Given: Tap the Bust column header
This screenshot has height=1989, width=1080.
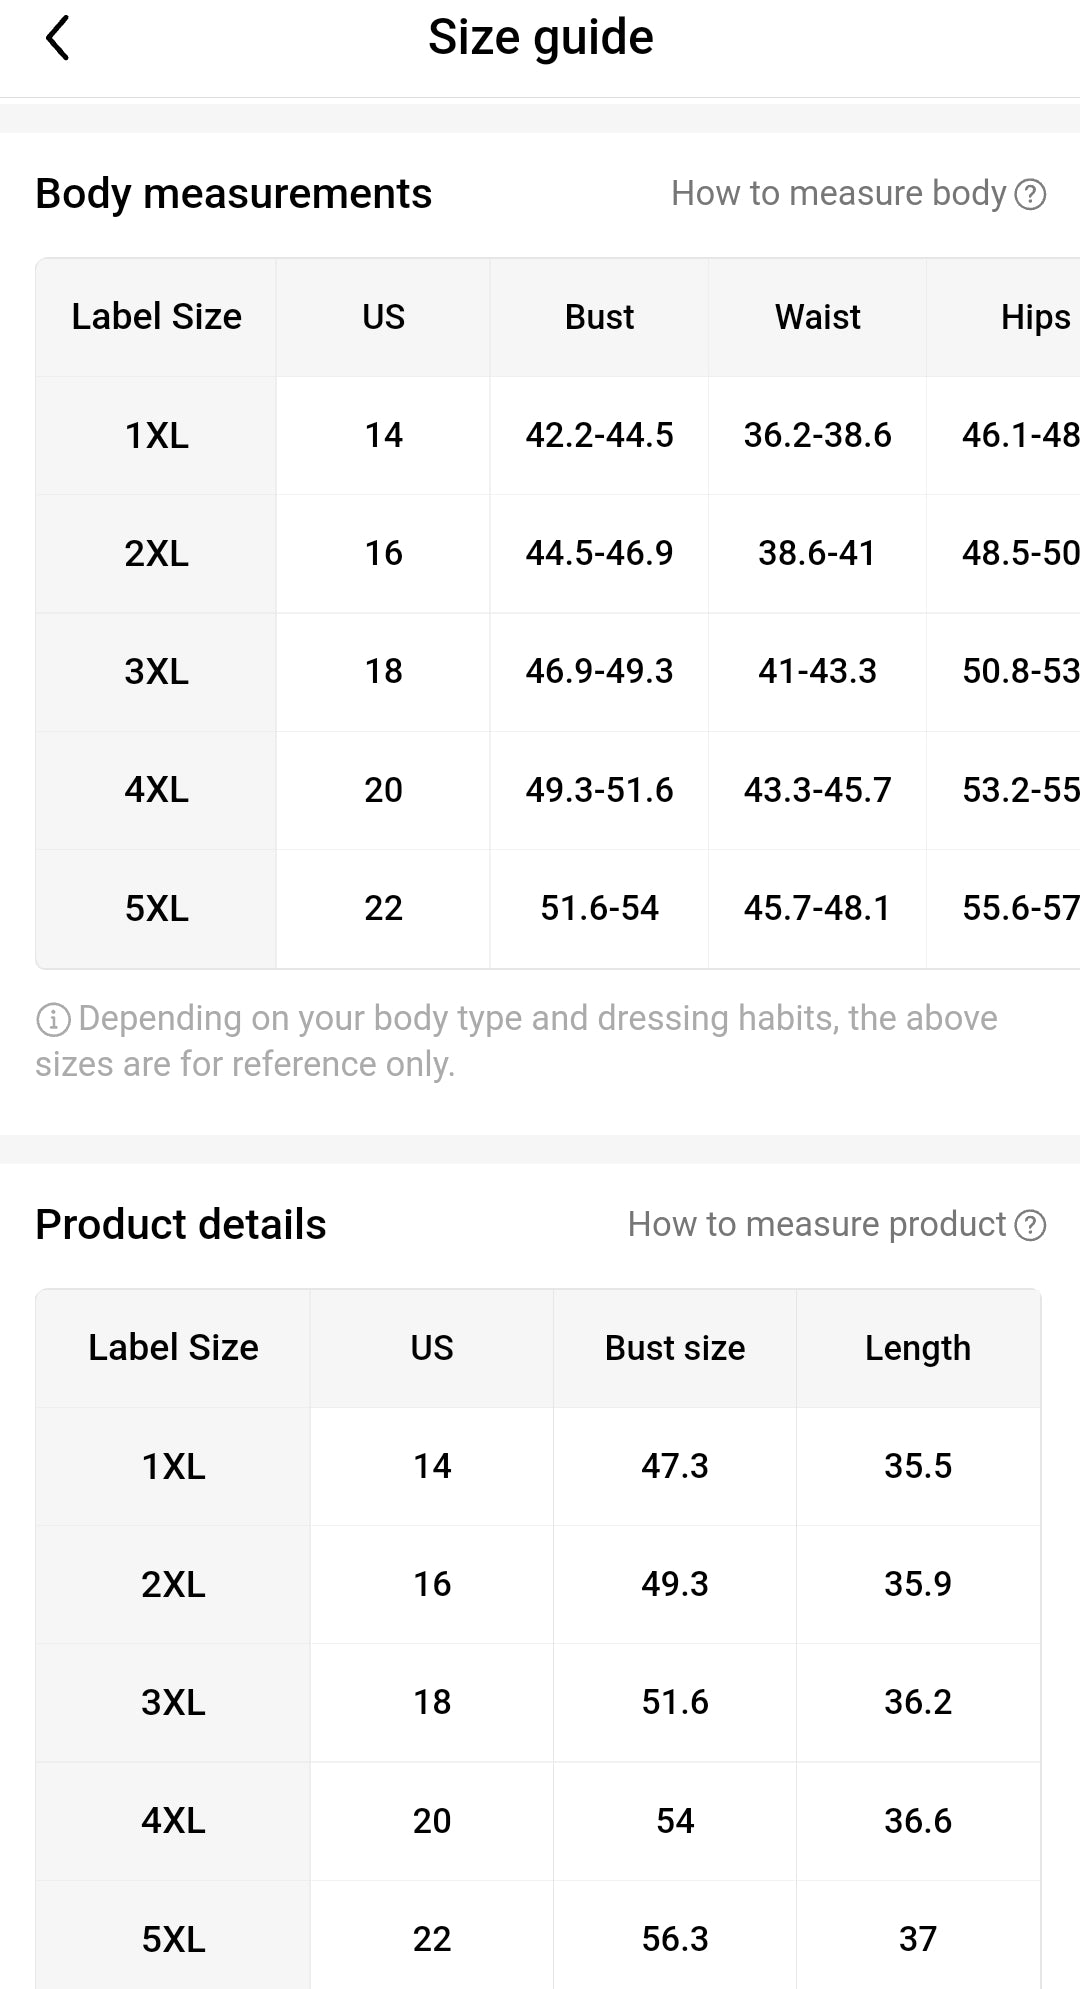Looking at the screenshot, I should (x=599, y=317).
